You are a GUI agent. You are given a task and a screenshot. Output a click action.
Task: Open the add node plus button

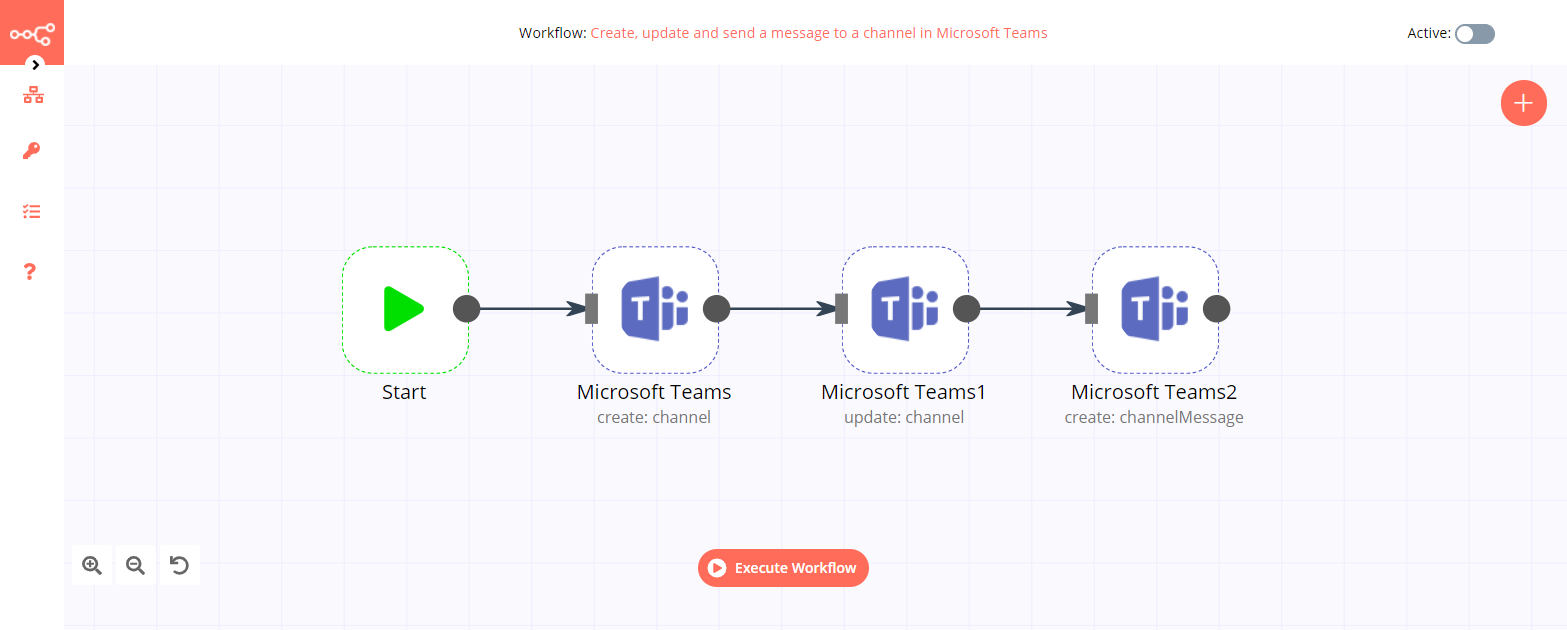click(1523, 103)
